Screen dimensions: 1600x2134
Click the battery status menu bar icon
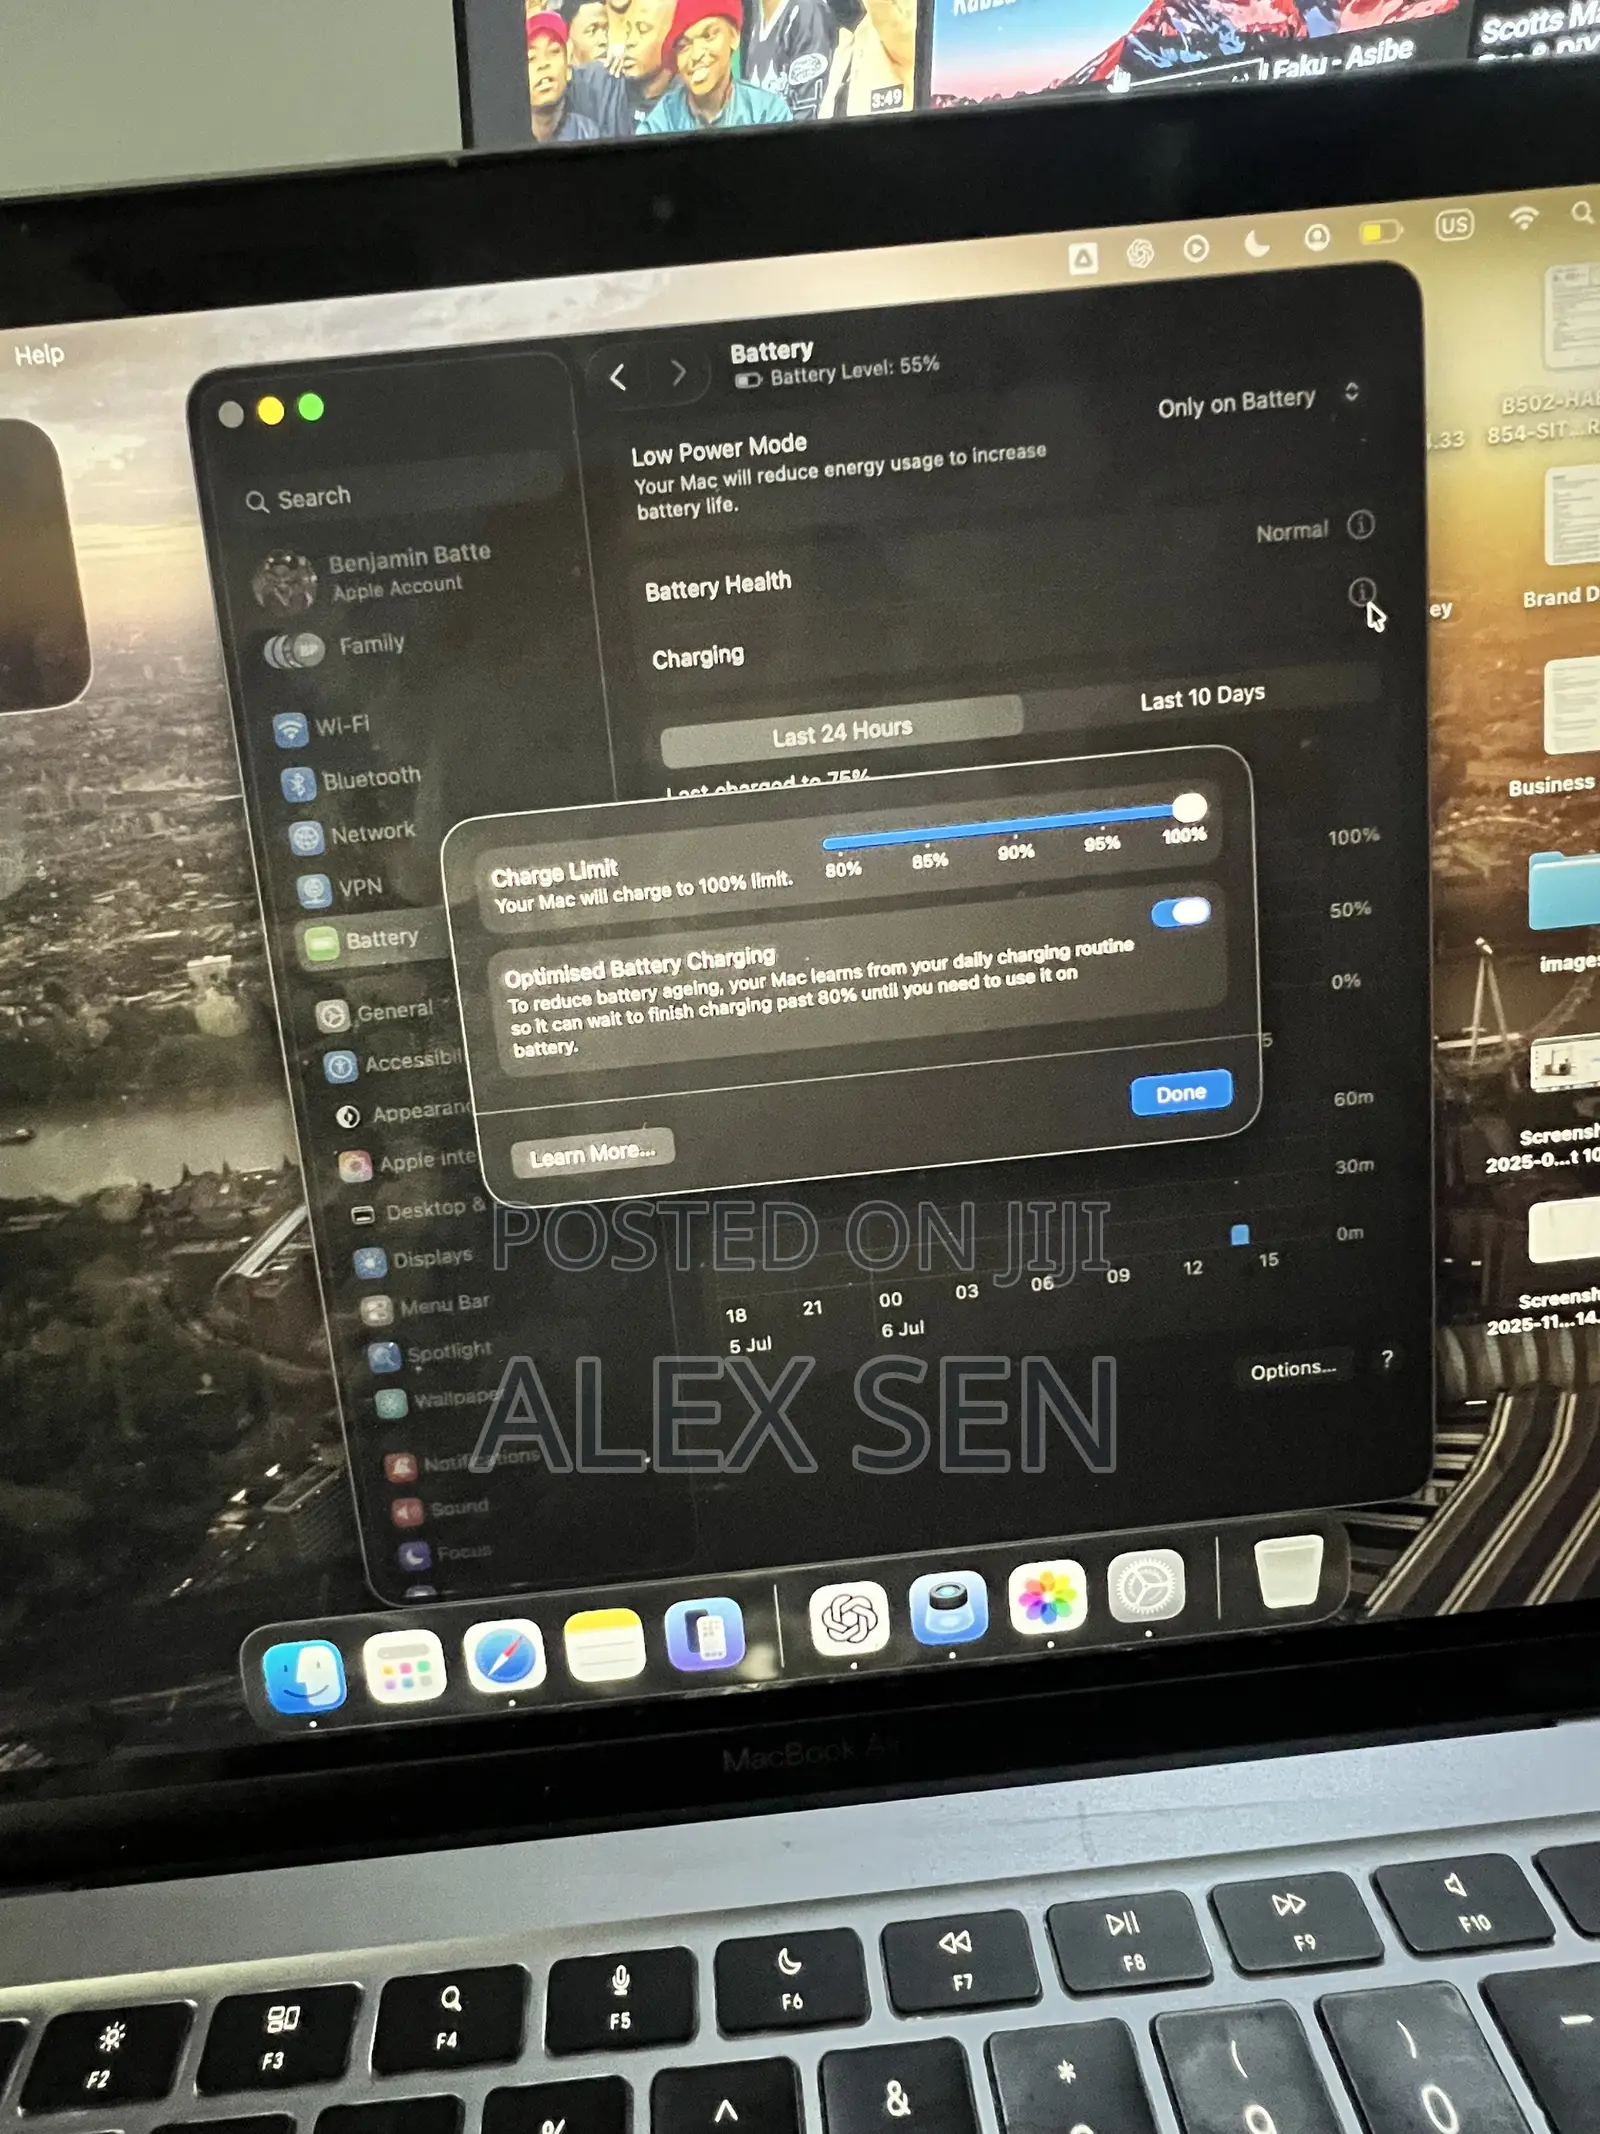coord(1380,232)
